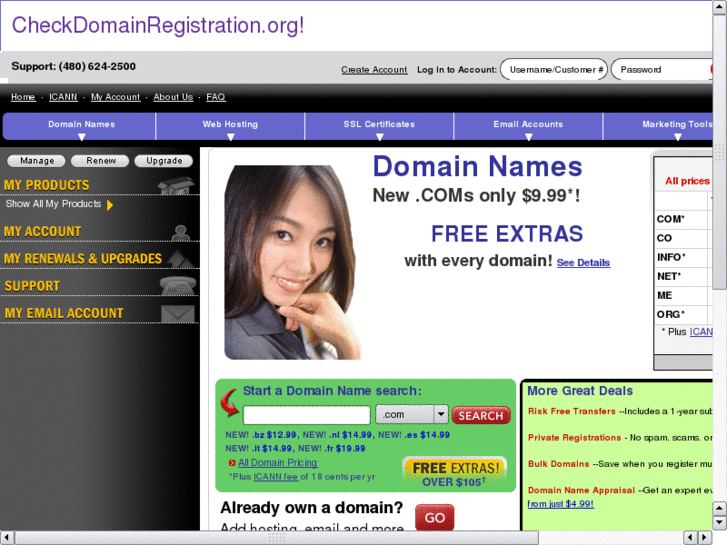Click the CheckDomainRegistration.org! site title
The image size is (727, 545).
pyautogui.click(x=158, y=25)
